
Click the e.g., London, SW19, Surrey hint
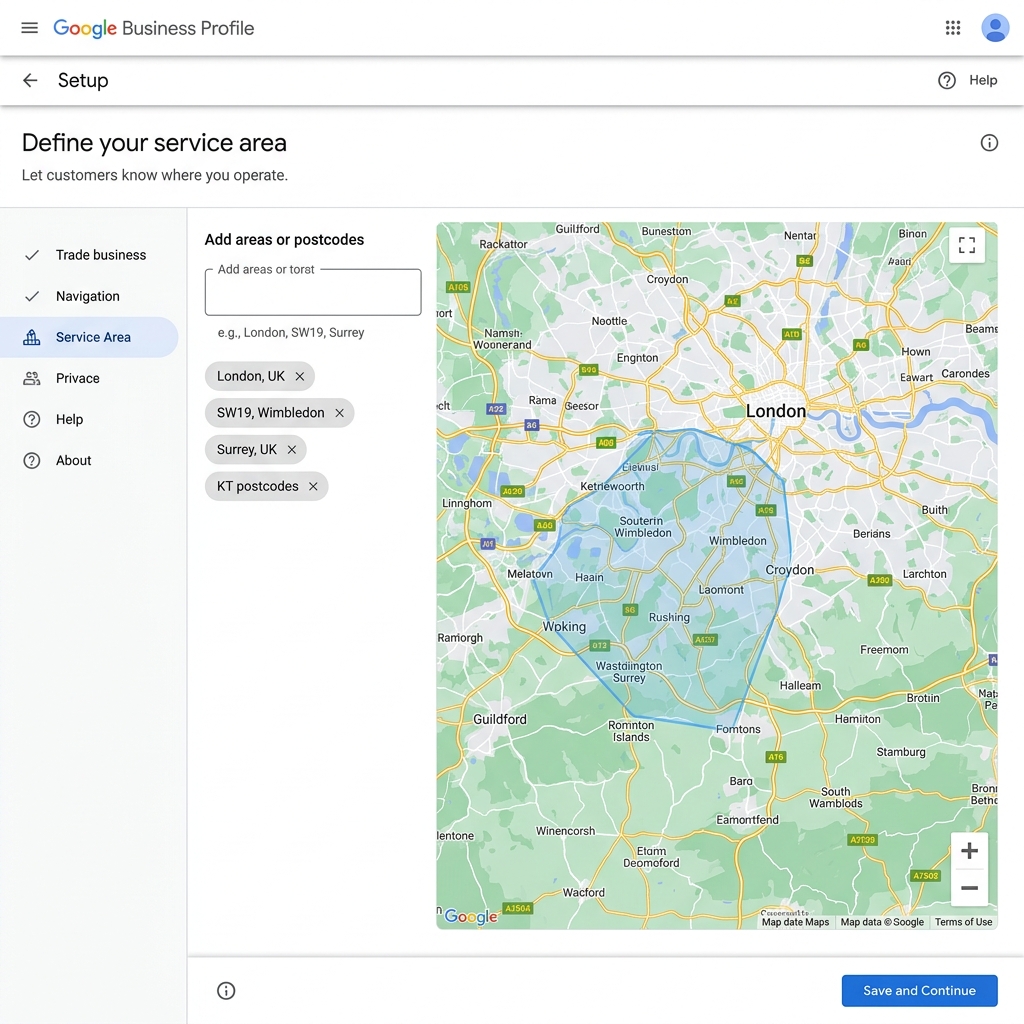tap(291, 332)
